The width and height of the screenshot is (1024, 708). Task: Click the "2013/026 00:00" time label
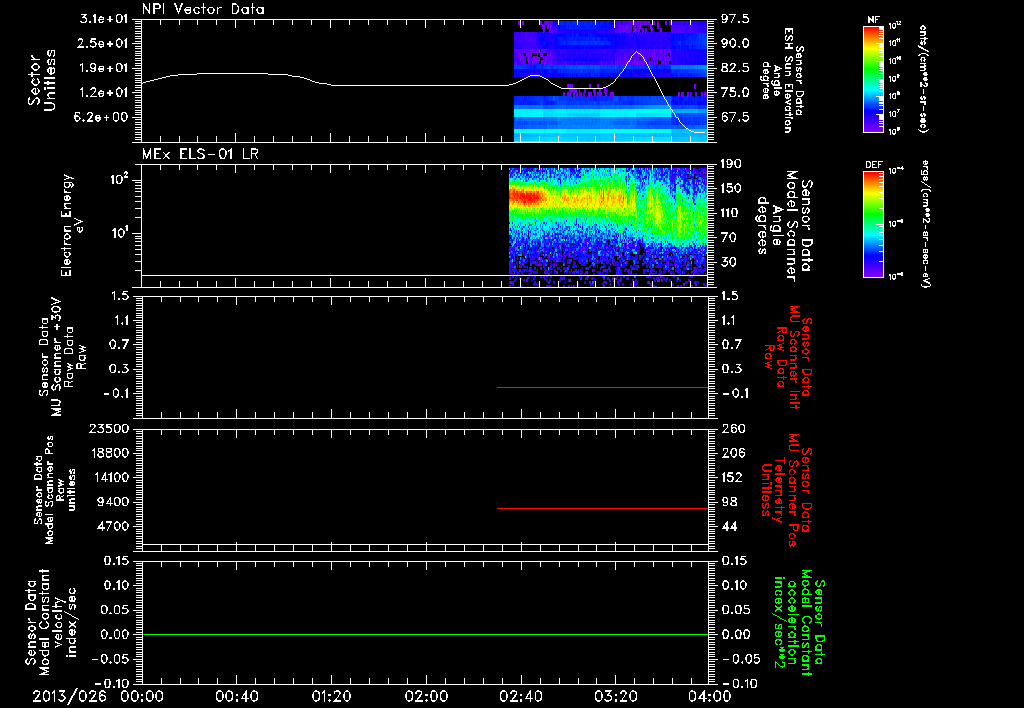[98, 696]
